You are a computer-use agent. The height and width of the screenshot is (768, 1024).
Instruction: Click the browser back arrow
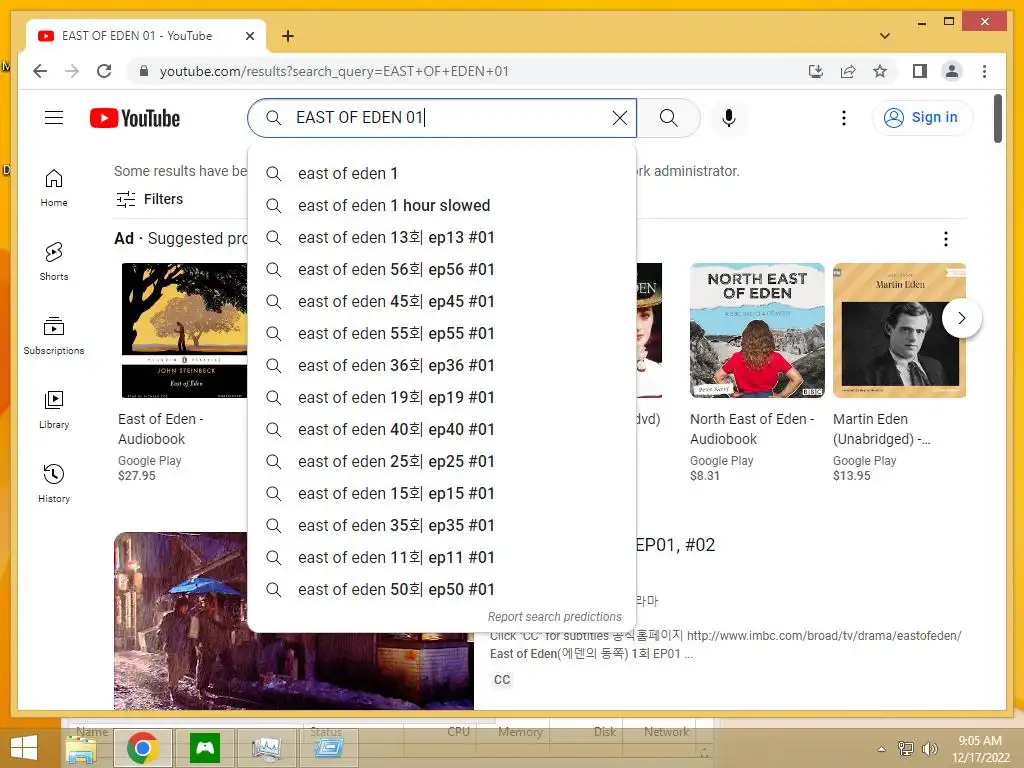(x=40, y=71)
